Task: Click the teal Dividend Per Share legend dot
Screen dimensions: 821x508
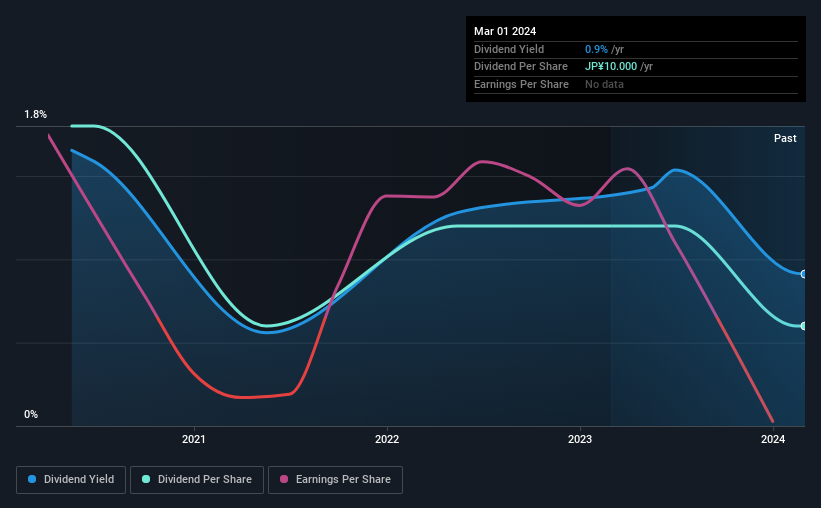Action: click(x=146, y=479)
